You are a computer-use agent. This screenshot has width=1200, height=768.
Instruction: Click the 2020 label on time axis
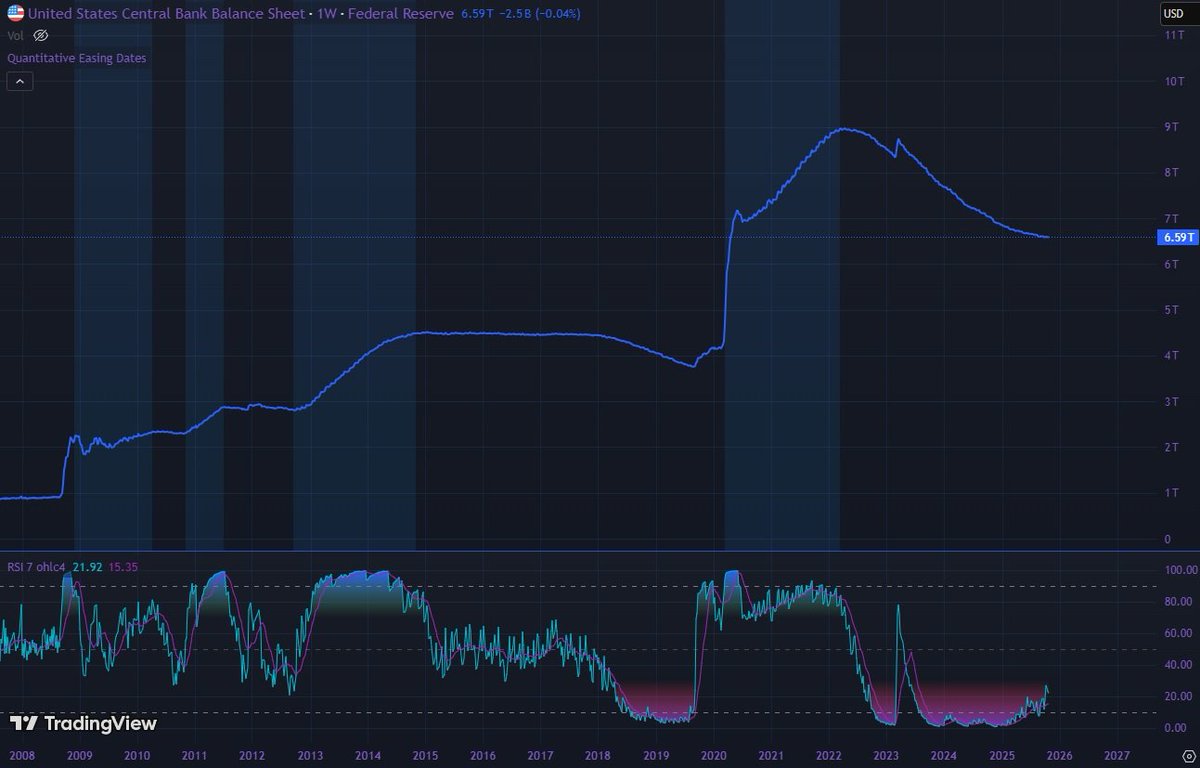[x=714, y=754]
